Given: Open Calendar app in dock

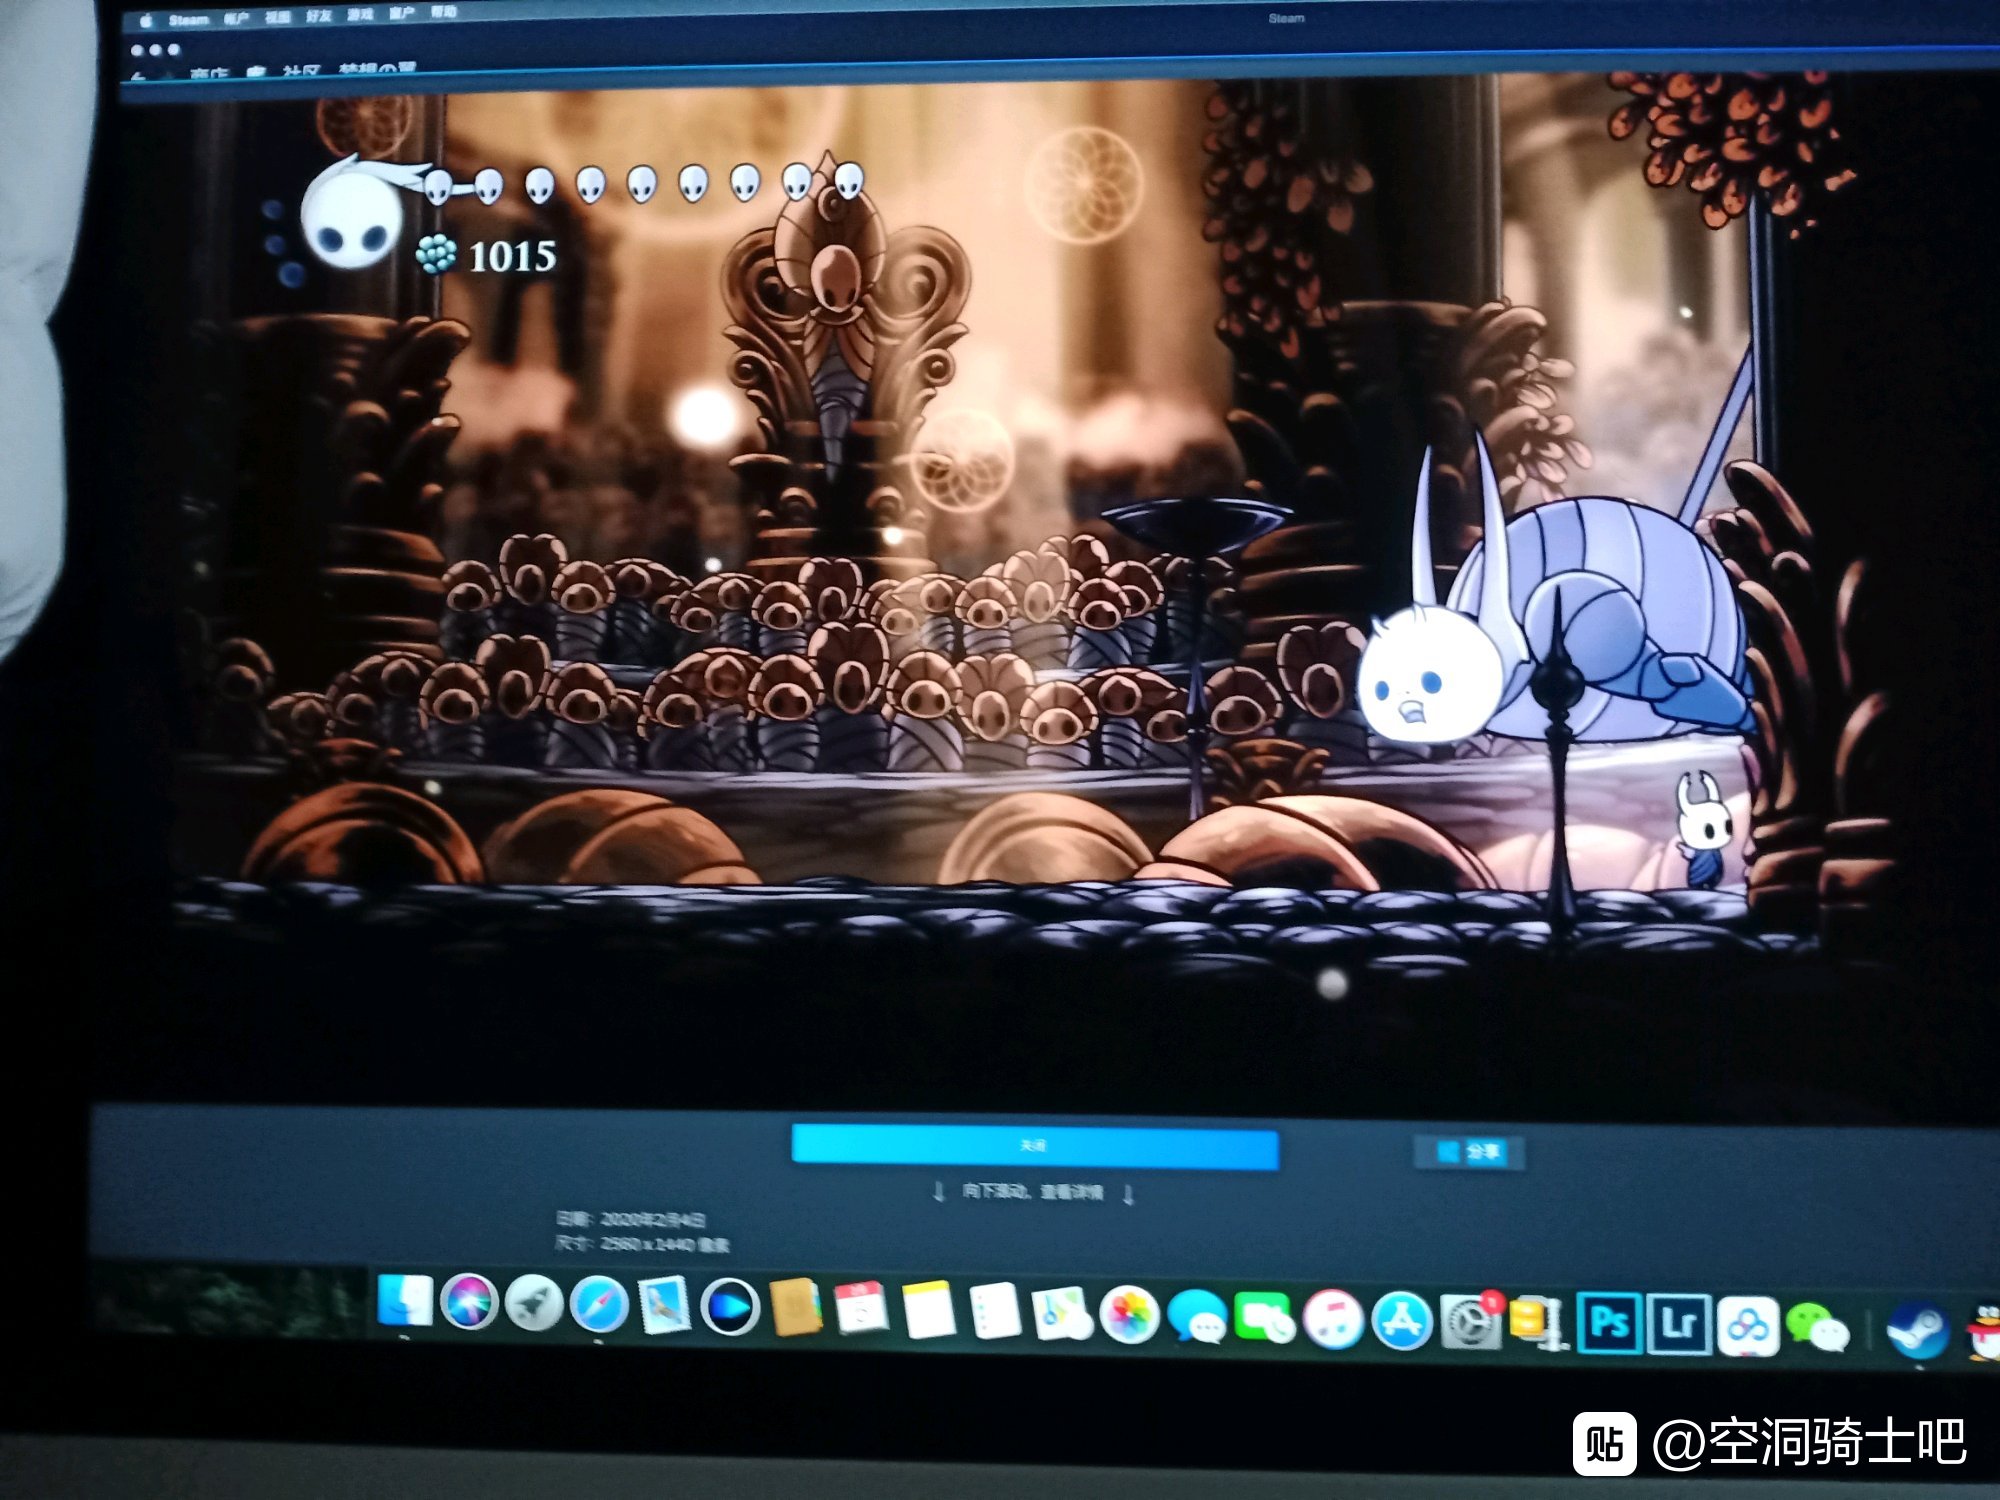Looking at the screenshot, I should (861, 1309).
